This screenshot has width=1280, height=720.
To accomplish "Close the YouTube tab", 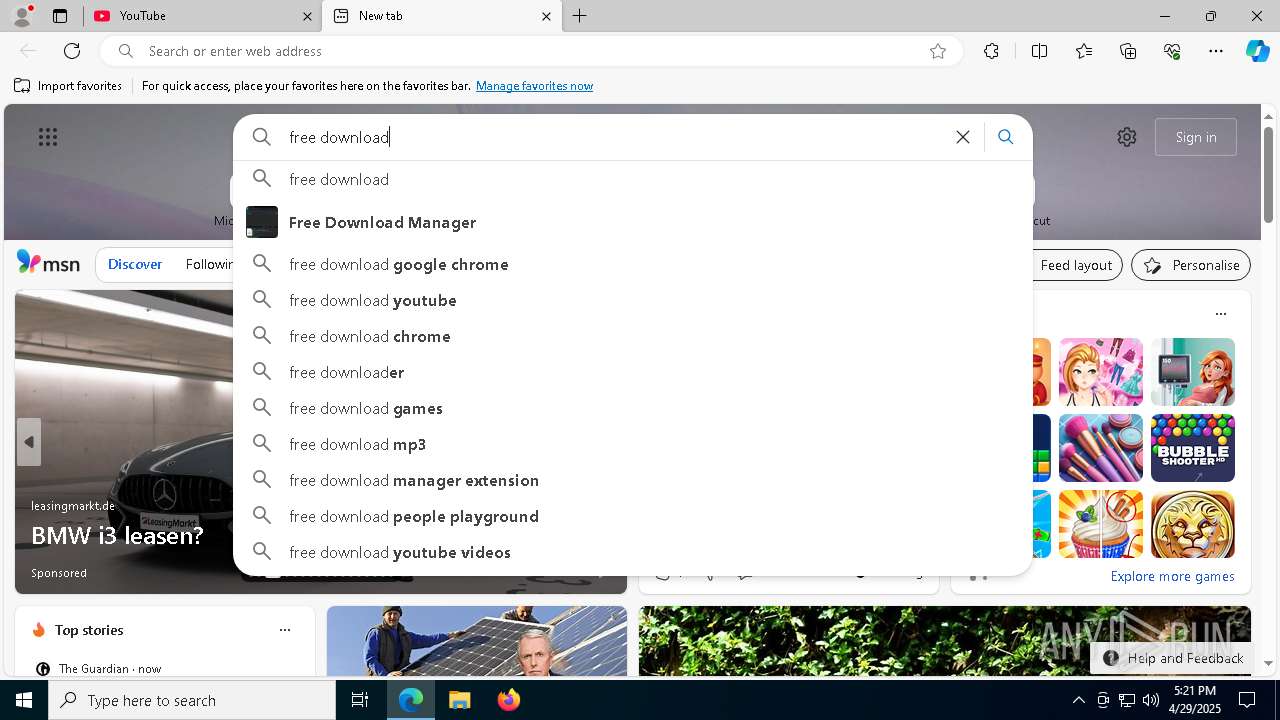I will click(307, 16).
